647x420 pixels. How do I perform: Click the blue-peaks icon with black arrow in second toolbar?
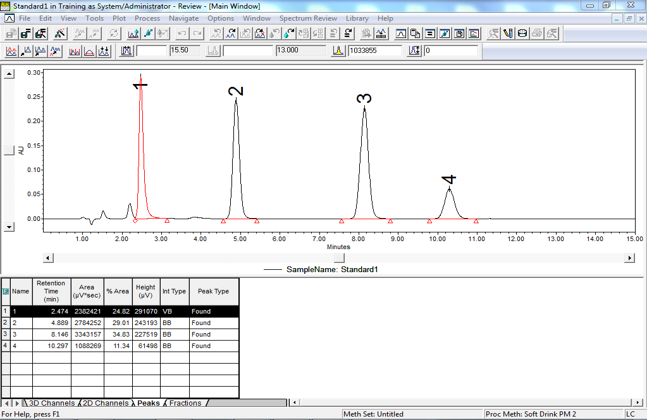[x=26, y=52]
